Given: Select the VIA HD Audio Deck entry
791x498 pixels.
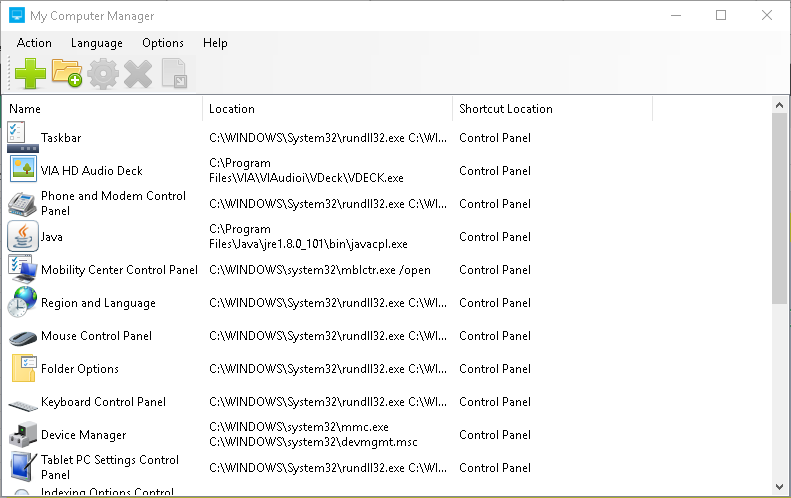Looking at the screenshot, I should coord(92,171).
